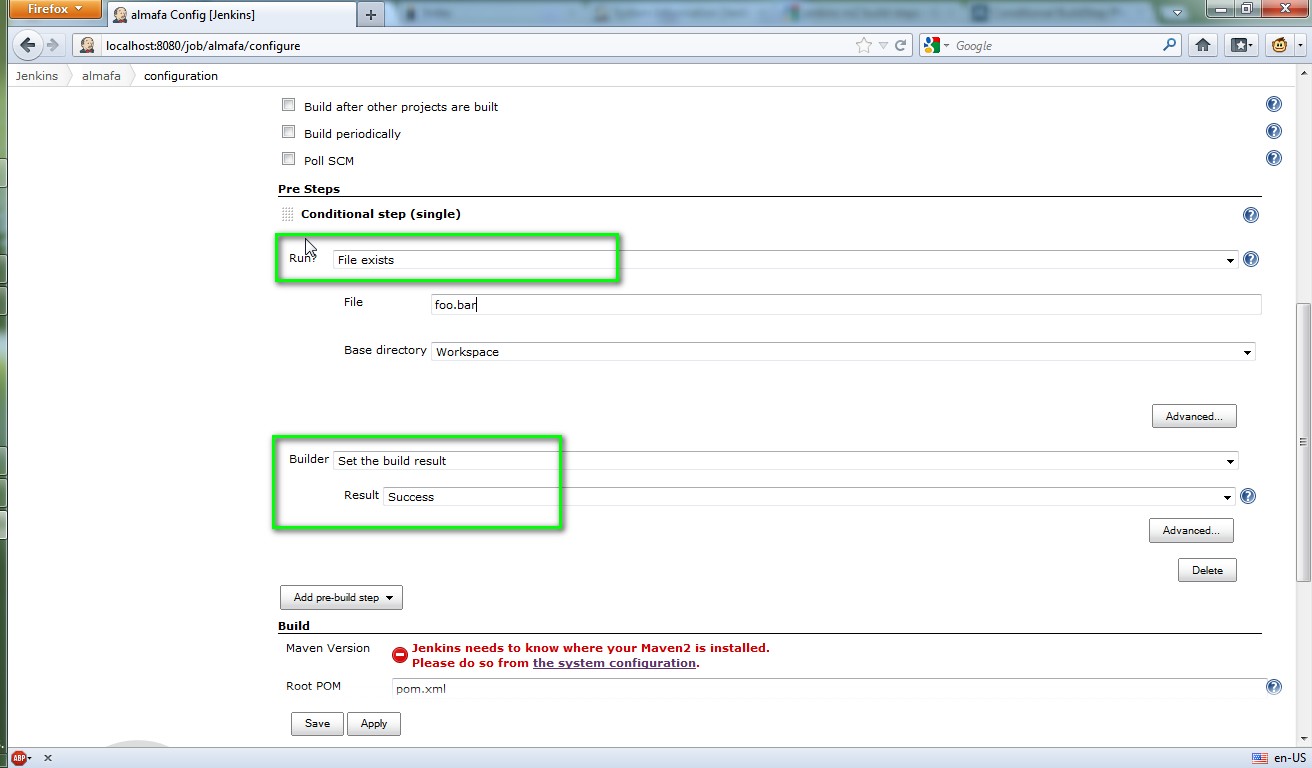Enable Build periodically

coord(288,131)
